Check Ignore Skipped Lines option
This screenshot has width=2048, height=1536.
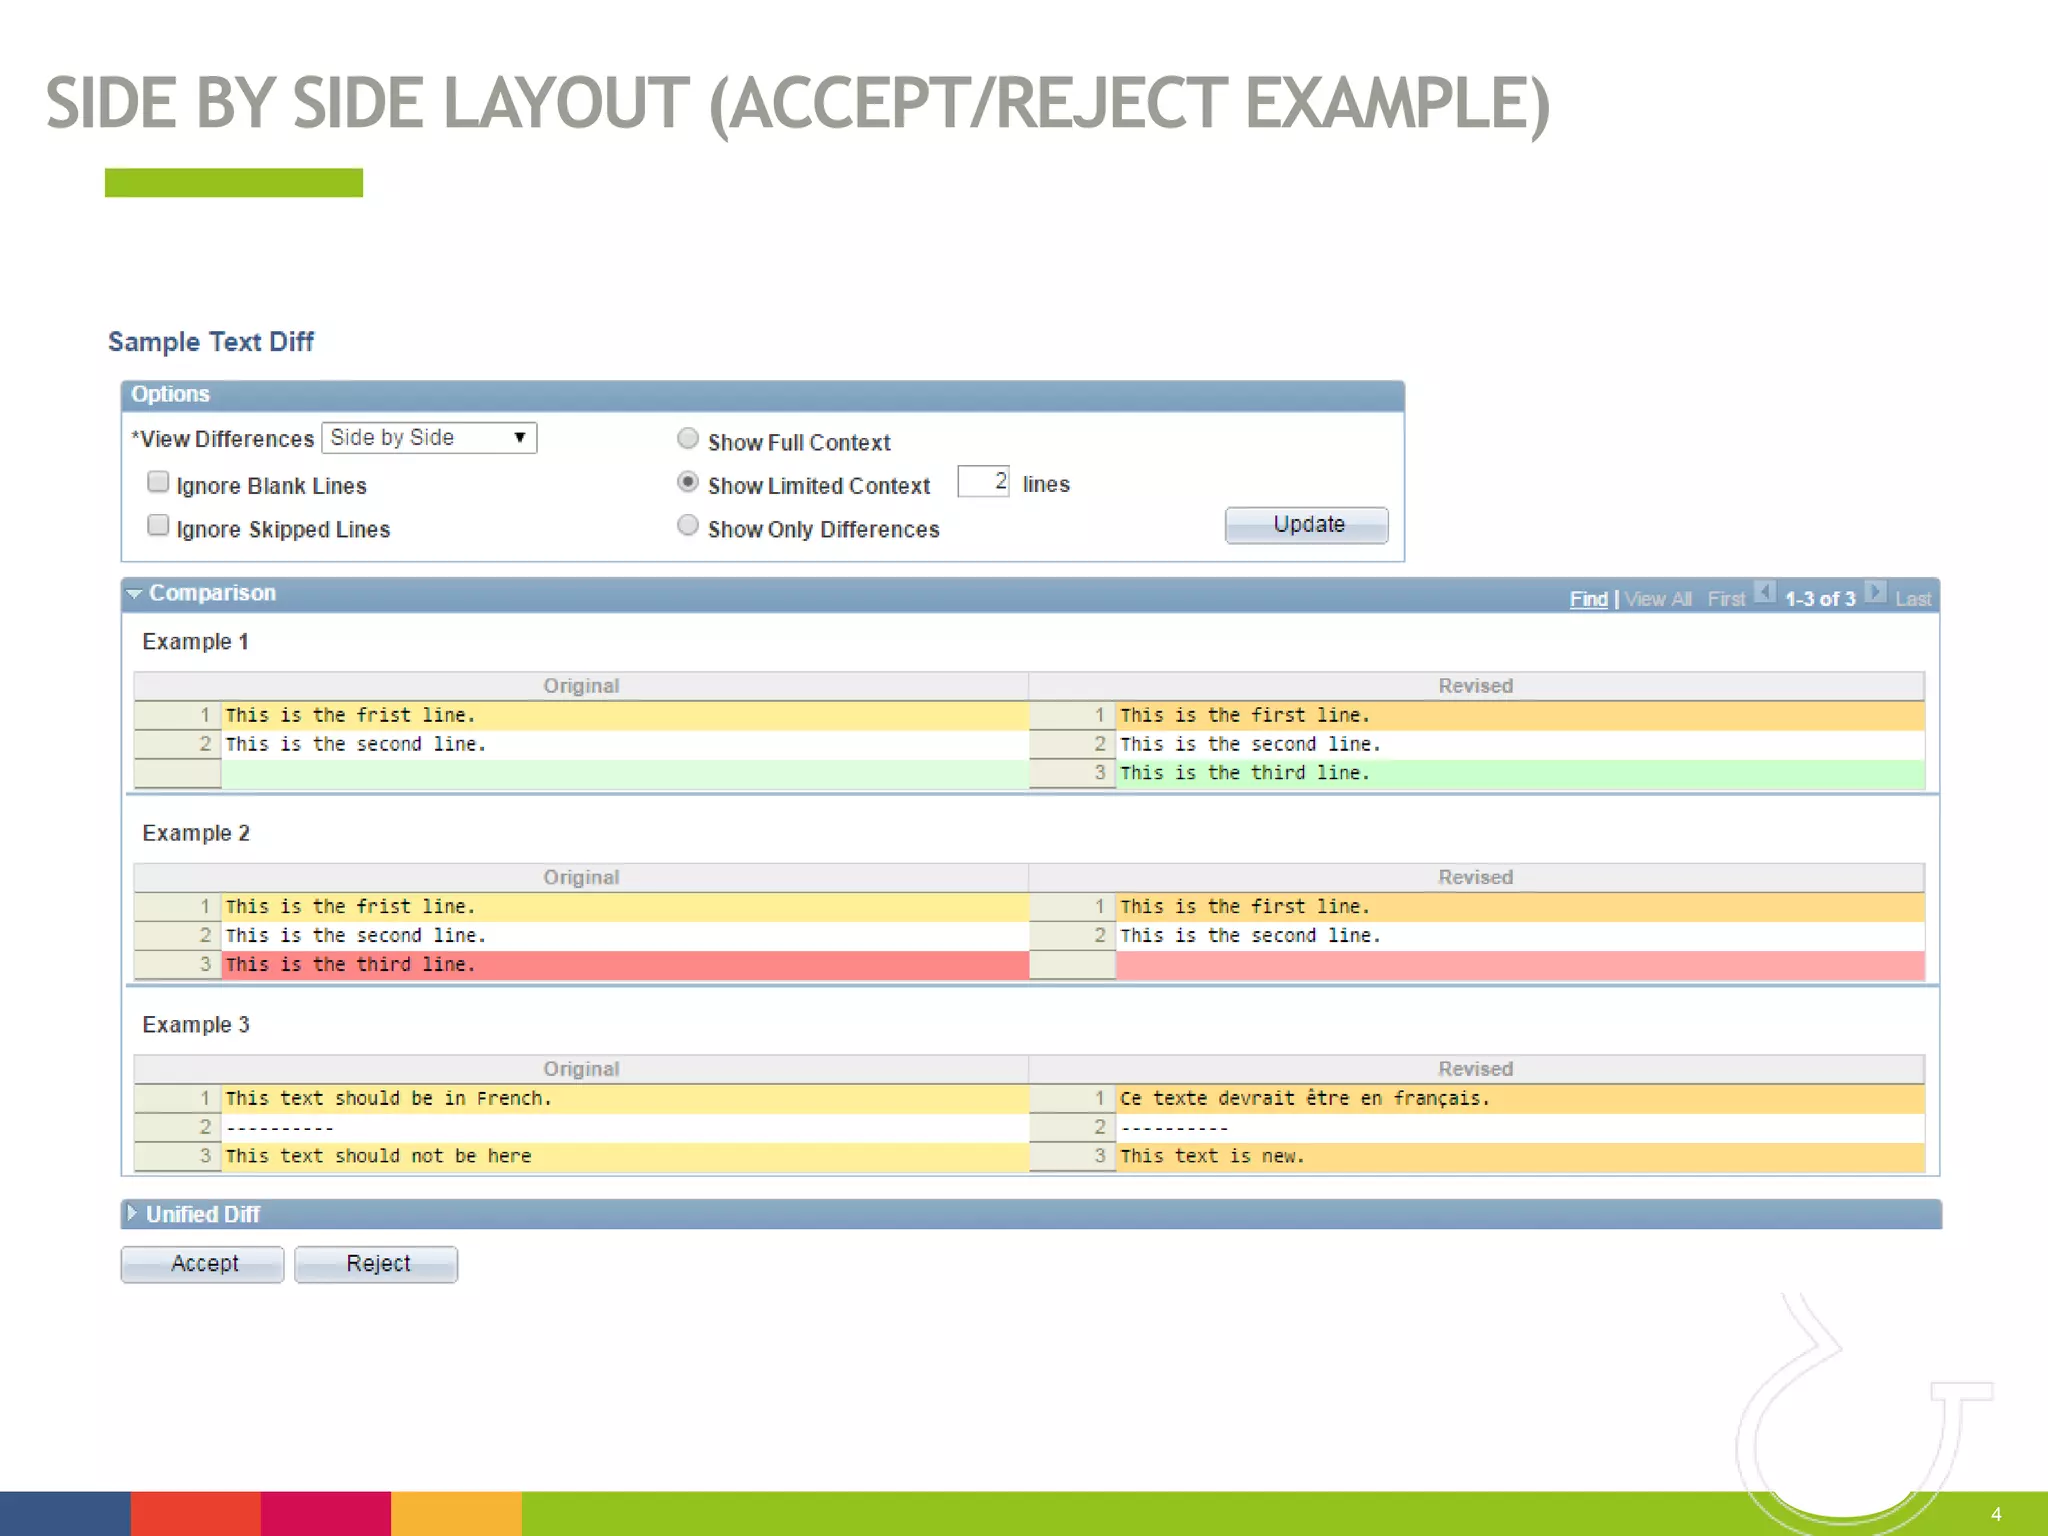[158, 526]
